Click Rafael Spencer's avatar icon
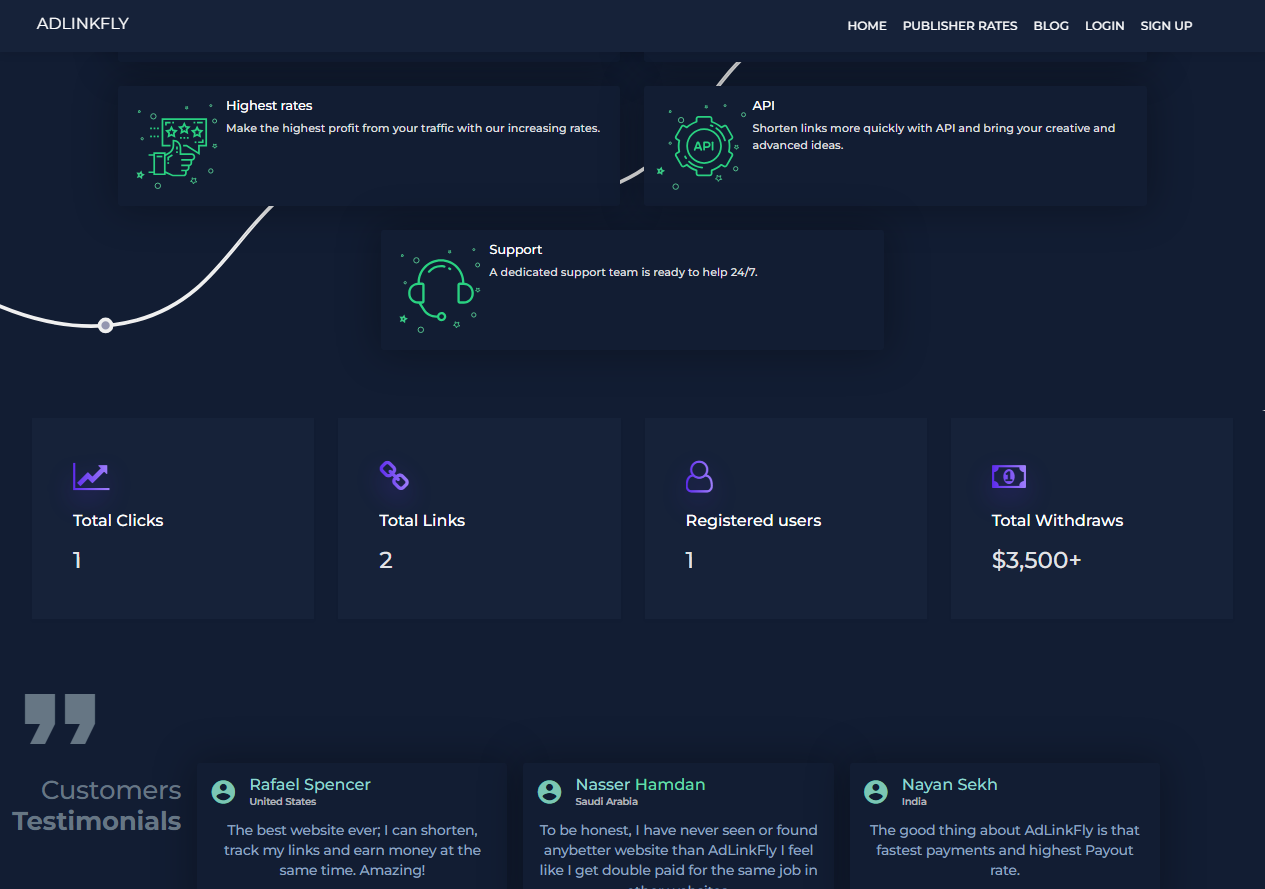 [224, 792]
